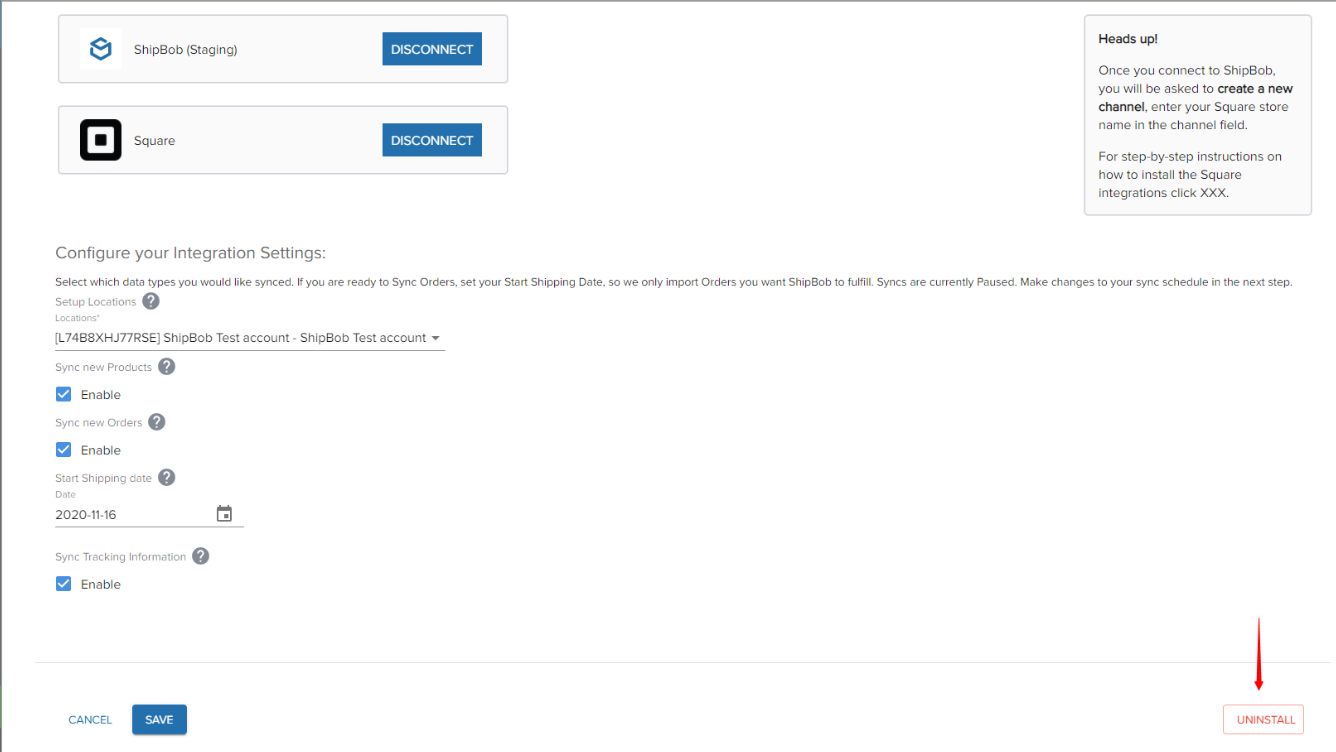Open help icon beside Sync new Orders
The width and height of the screenshot is (1336, 752).
(x=157, y=422)
